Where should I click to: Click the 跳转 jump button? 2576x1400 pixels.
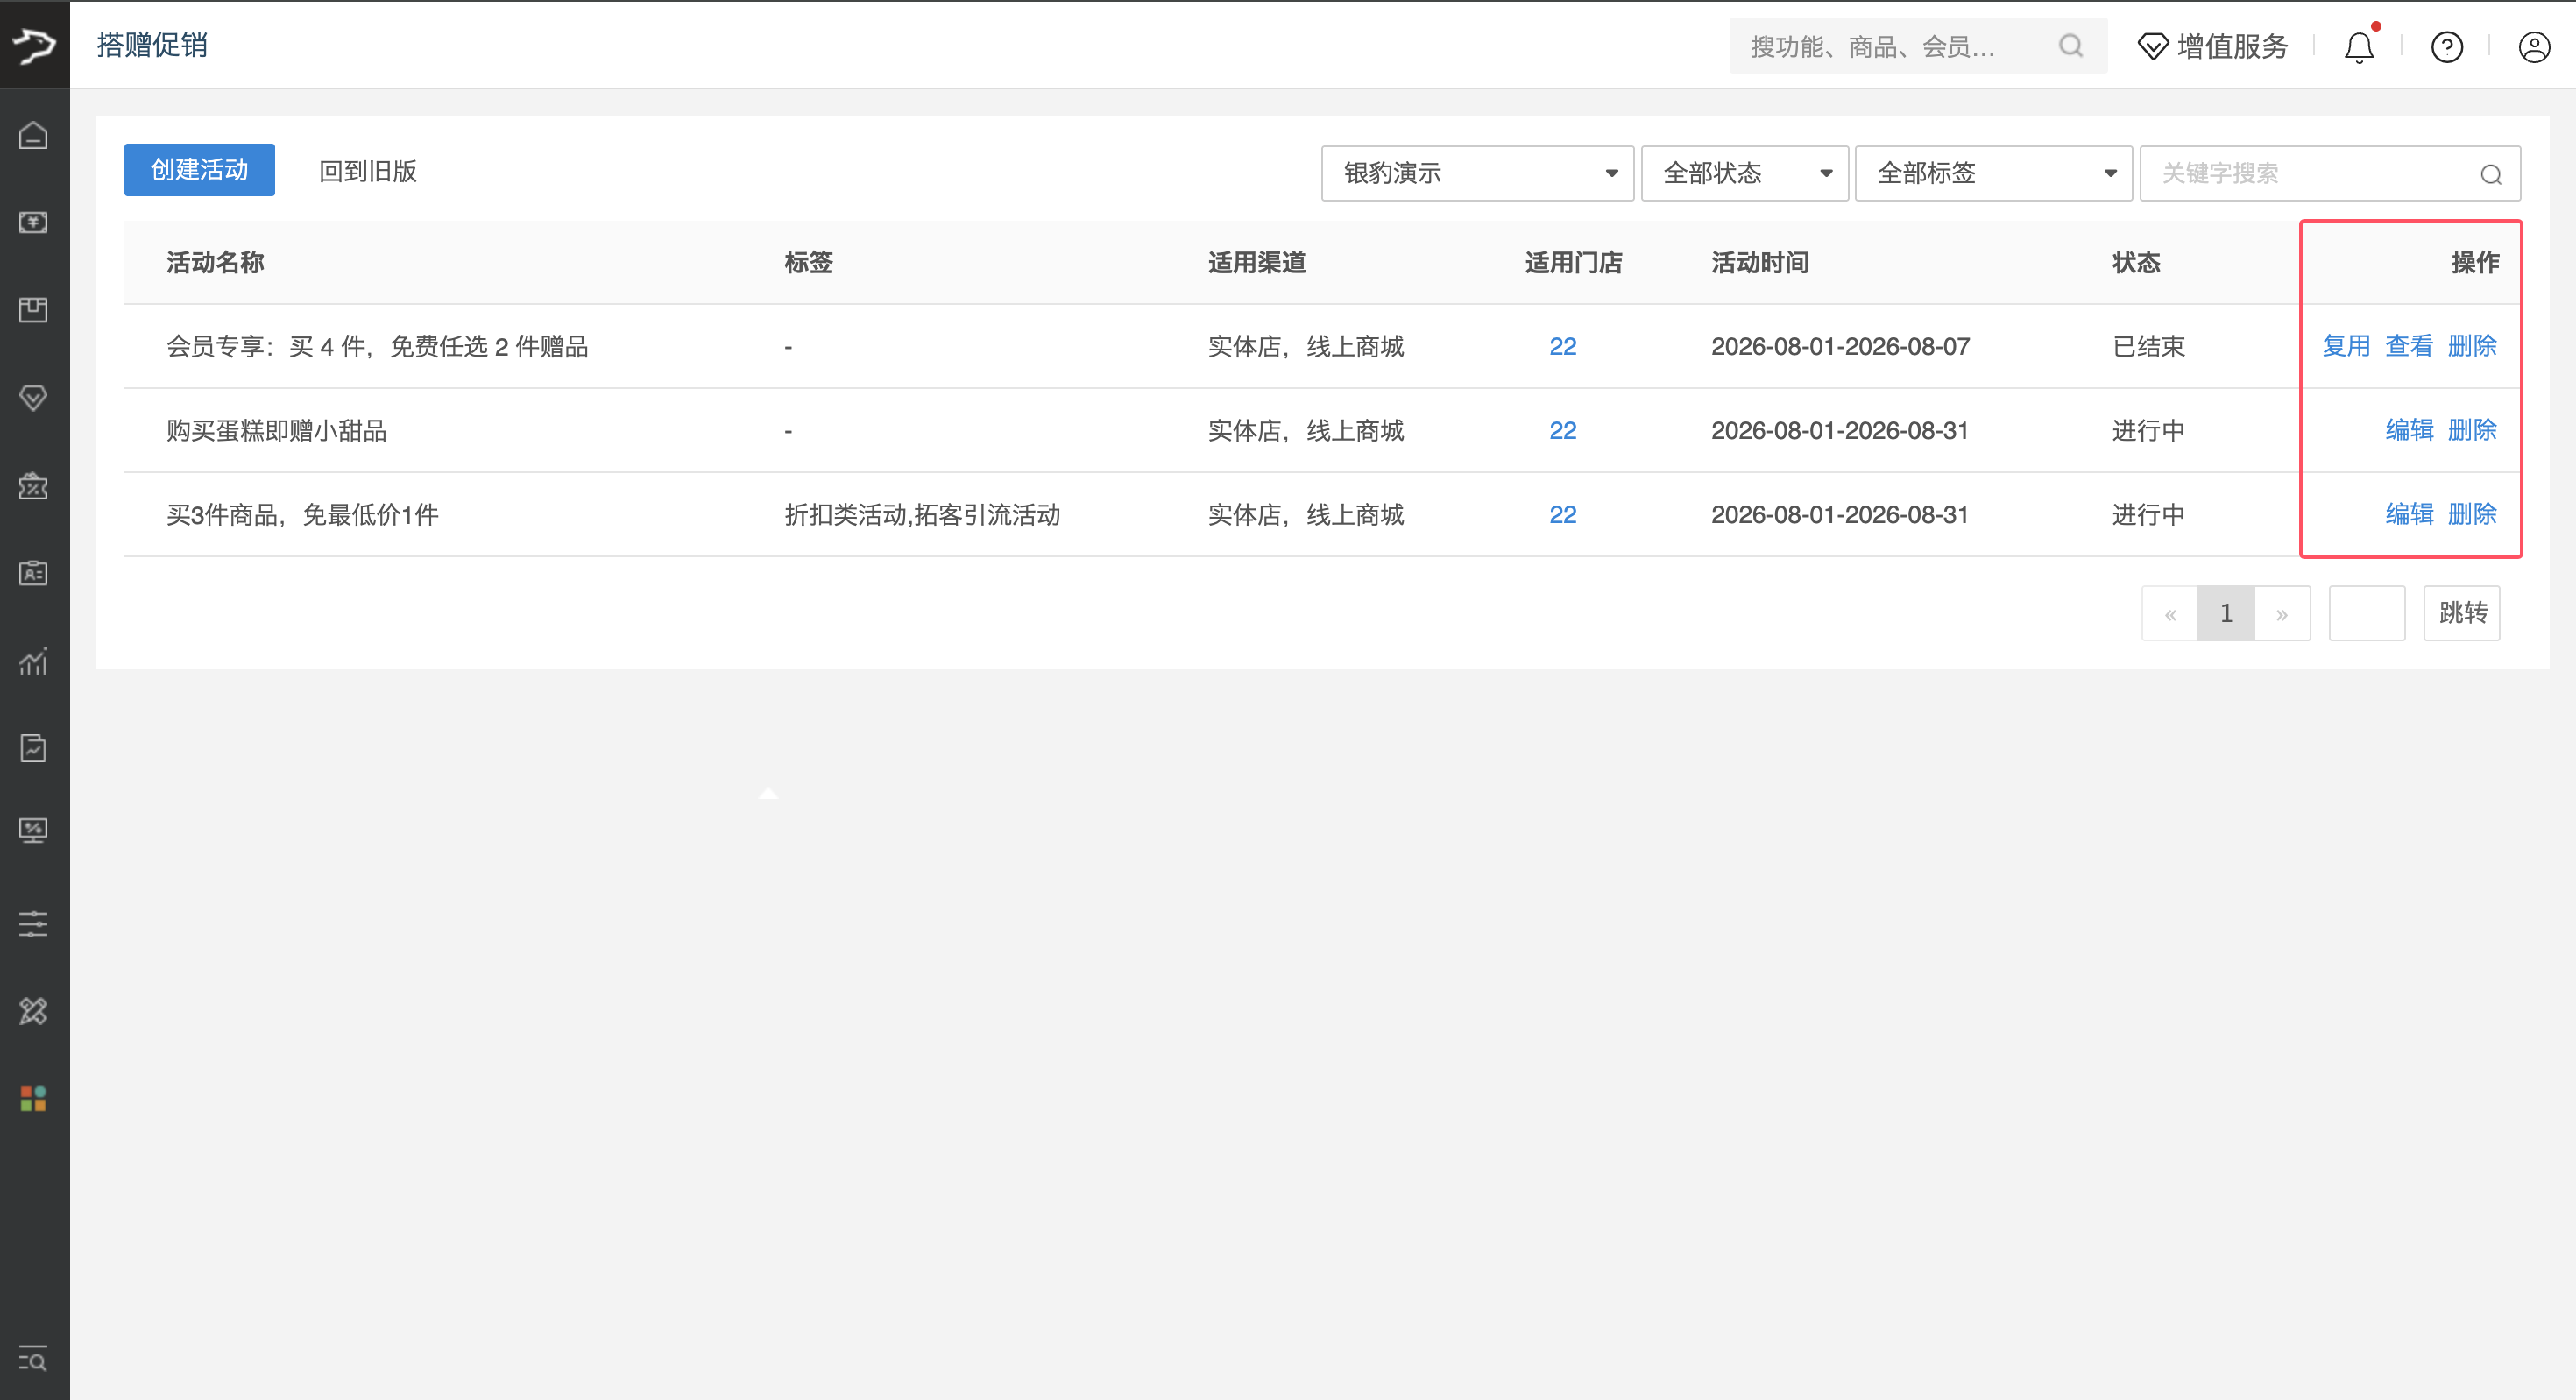pyautogui.click(x=2462, y=613)
